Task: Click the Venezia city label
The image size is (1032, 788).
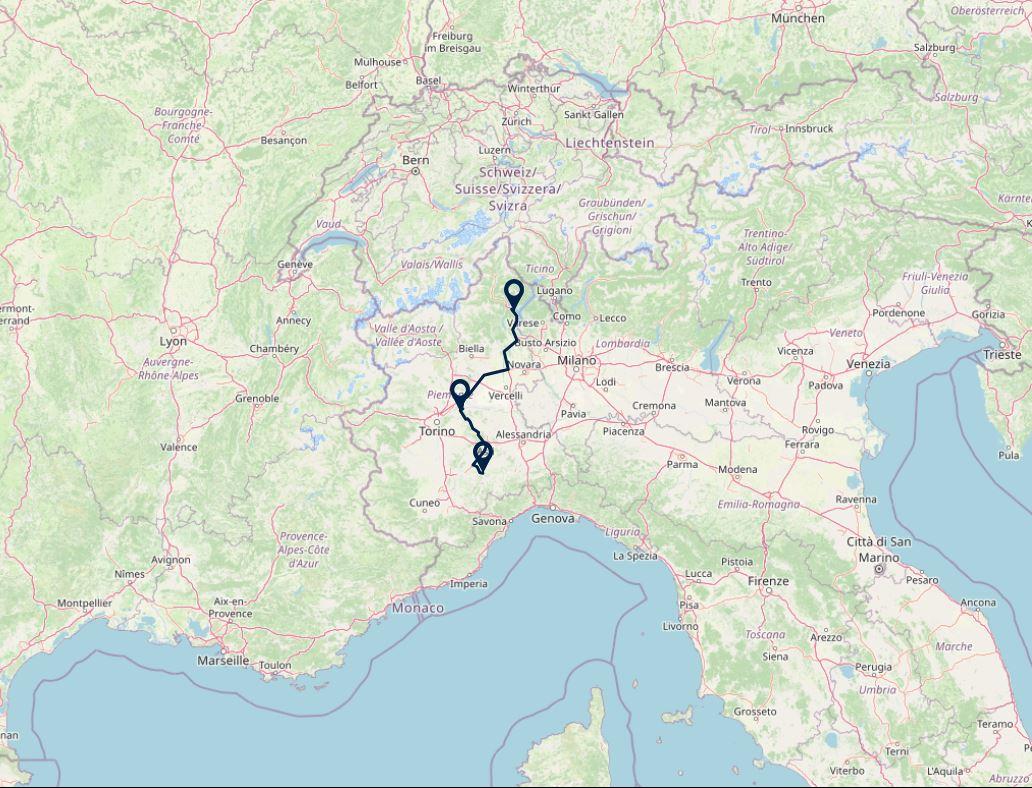Action: [x=868, y=364]
